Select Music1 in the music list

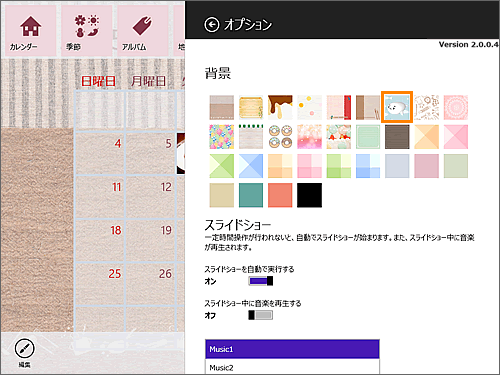click(292, 349)
